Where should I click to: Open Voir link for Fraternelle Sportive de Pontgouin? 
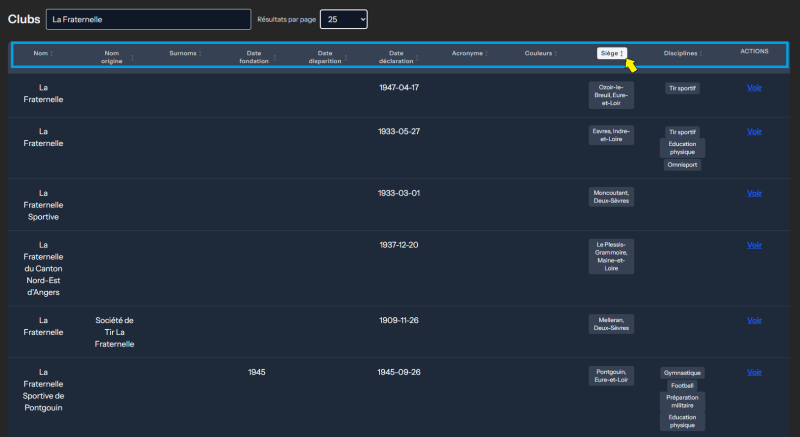(754, 372)
